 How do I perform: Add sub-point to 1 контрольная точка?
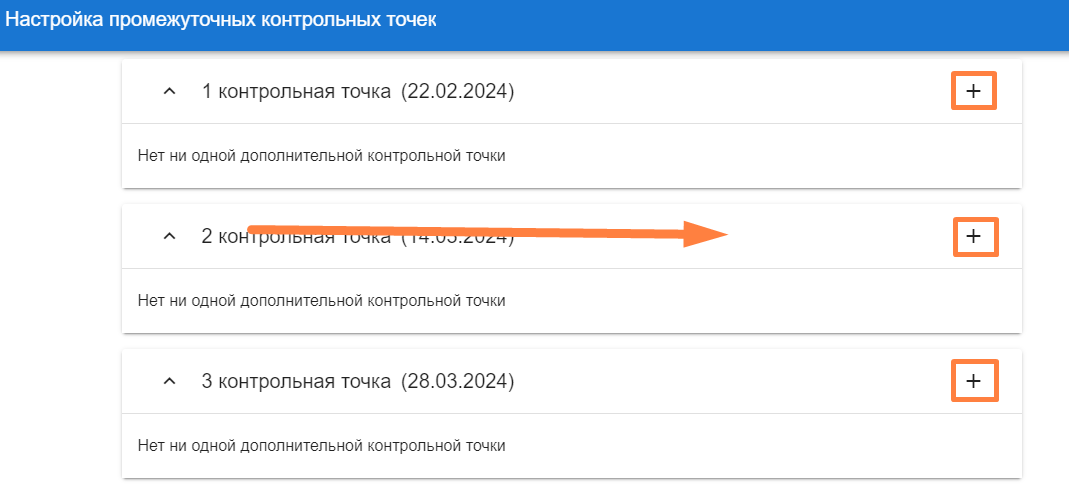point(974,92)
